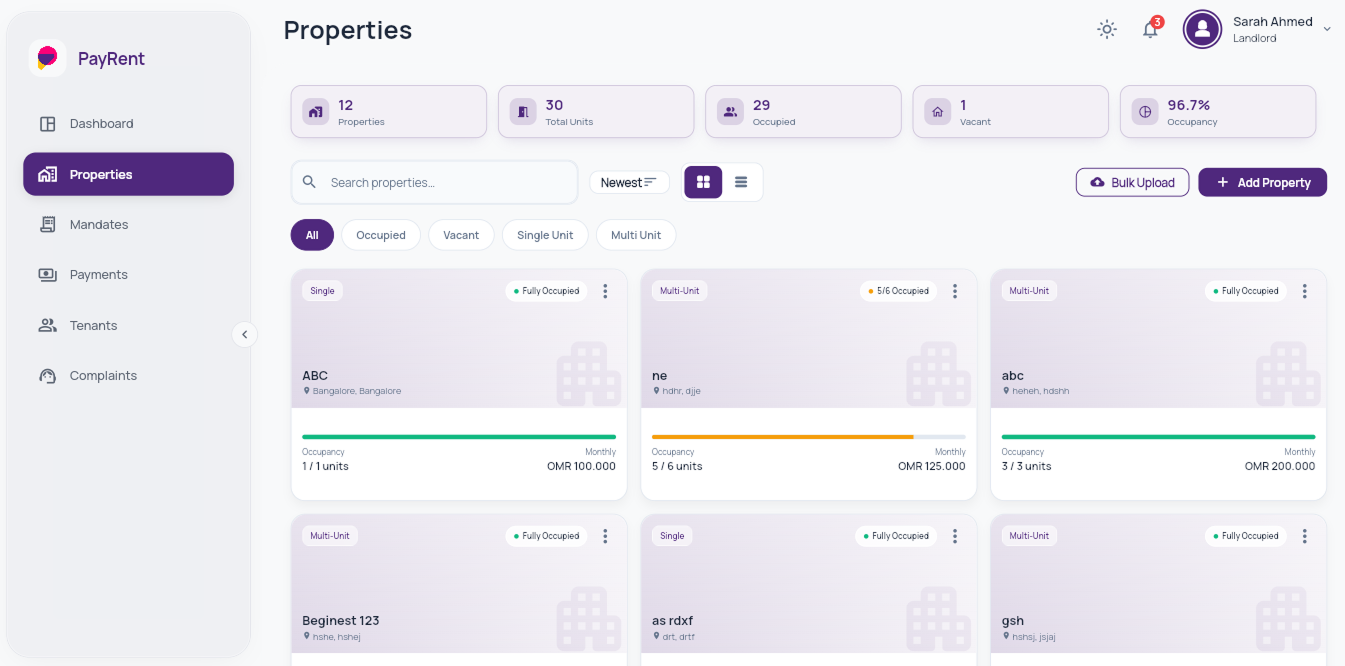Image resolution: width=1345 pixels, height=666 pixels.
Task: Click the Properties page heading
Action: click(x=348, y=30)
